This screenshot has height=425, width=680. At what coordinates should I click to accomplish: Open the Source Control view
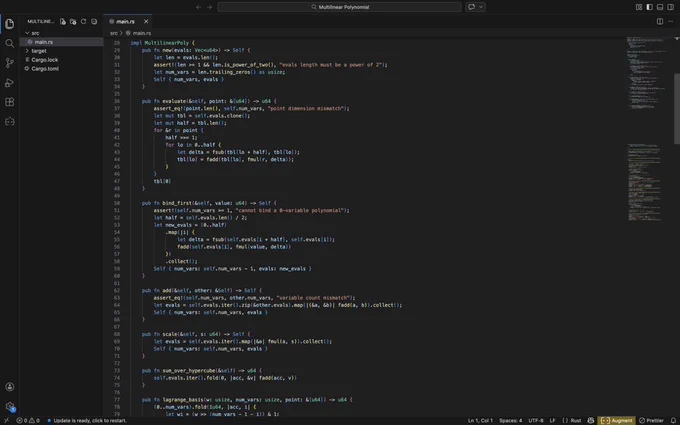pos(10,63)
